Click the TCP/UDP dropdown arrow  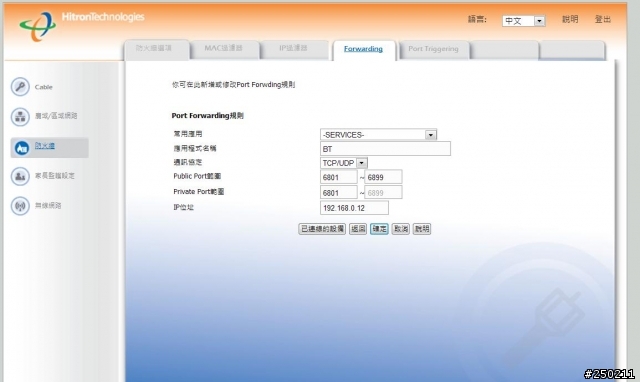[x=362, y=163]
